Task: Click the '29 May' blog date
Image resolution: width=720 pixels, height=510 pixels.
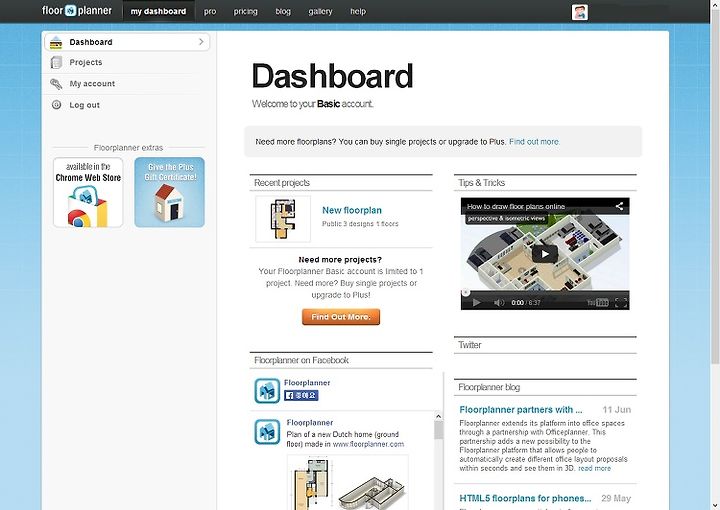Action: pyautogui.click(x=616, y=498)
